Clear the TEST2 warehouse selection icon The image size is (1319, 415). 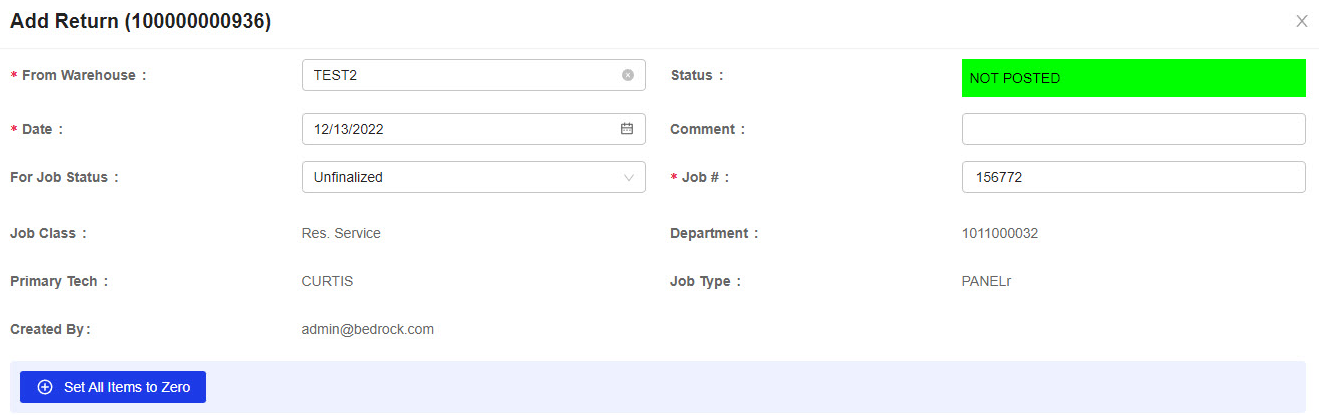click(628, 75)
